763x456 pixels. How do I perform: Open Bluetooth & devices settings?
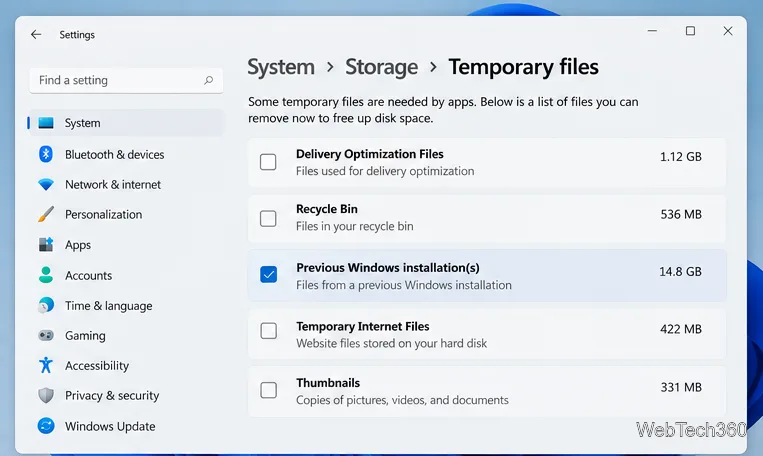(127, 154)
